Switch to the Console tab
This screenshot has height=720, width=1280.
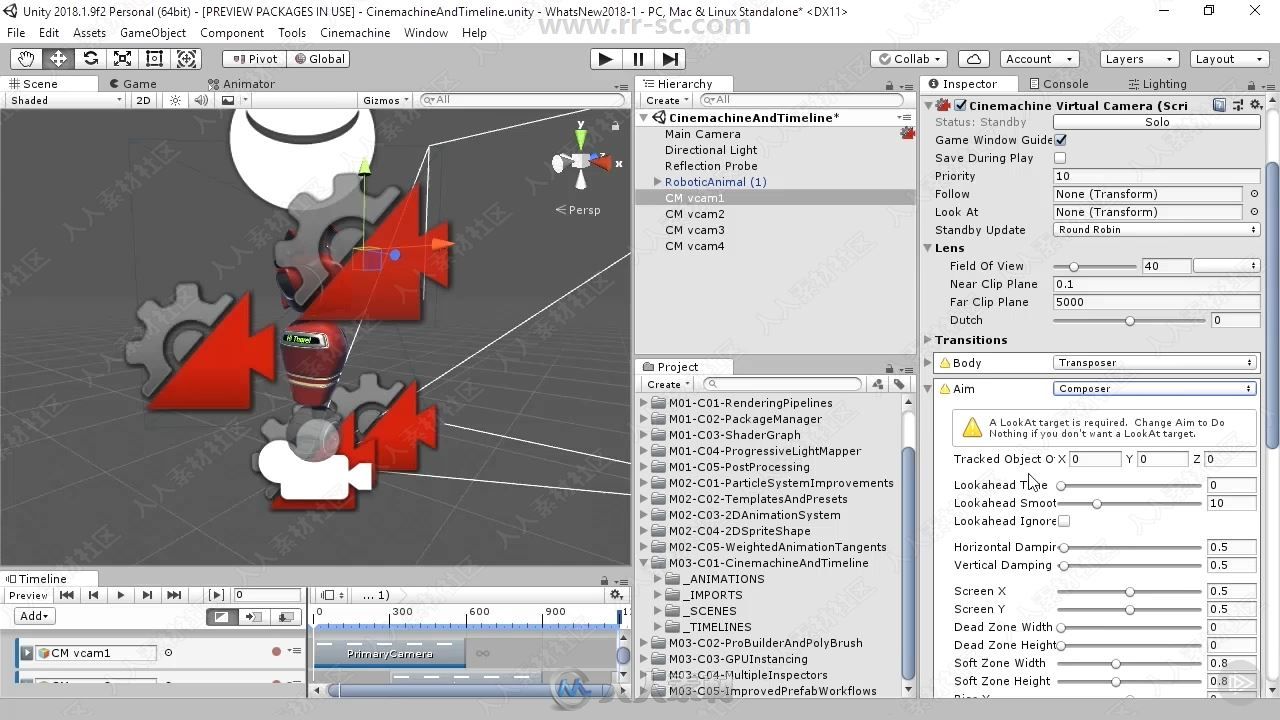pyautogui.click(x=1058, y=84)
